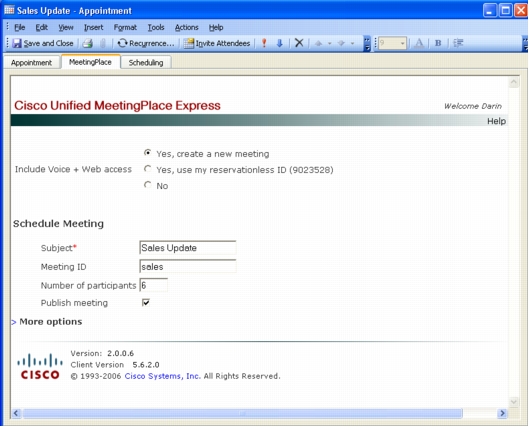Switch to the Appointment tab

pos(31,63)
